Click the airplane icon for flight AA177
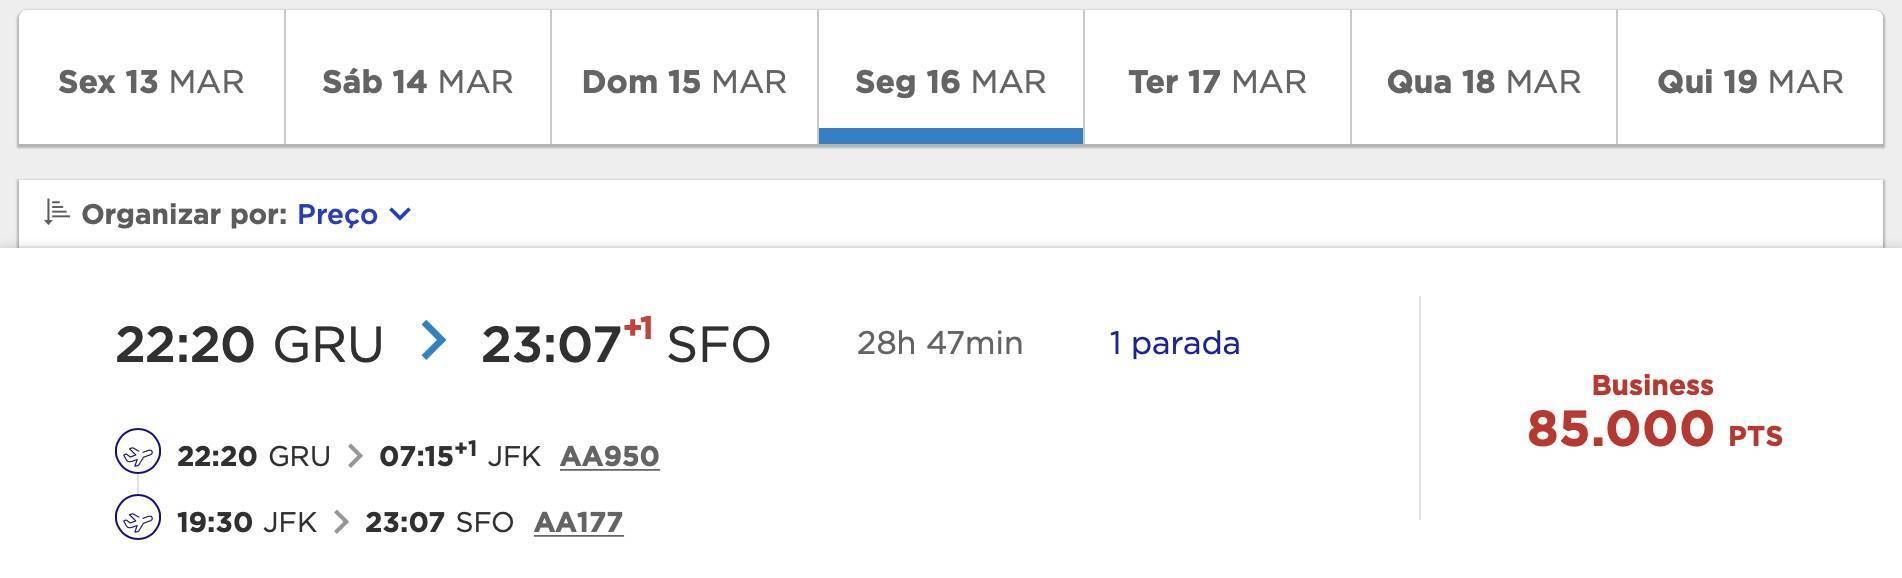 point(138,518)
